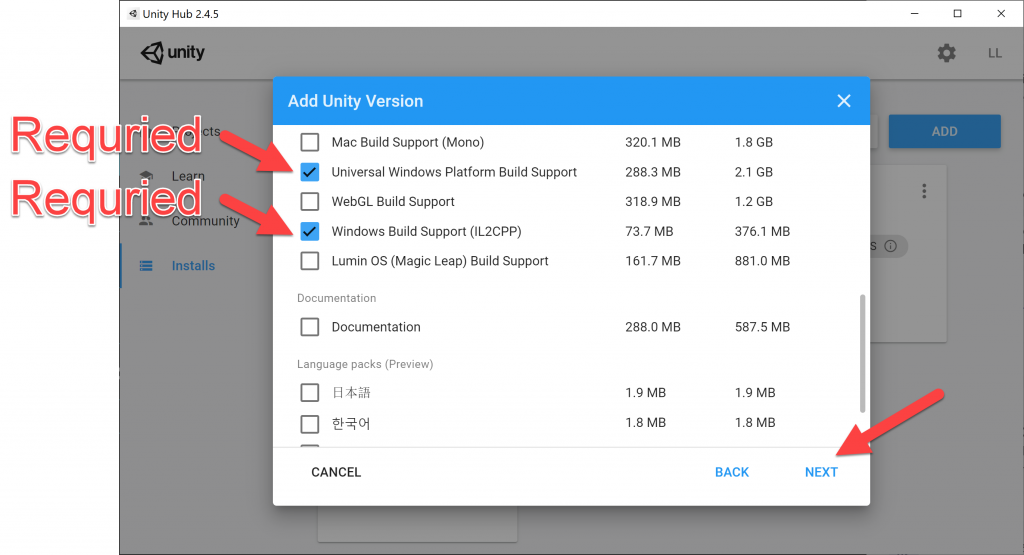The height and width of the screenshot is (555, 1024).
Task: Enable WebGL Build Support checkbox
Action: click(310, 201)
